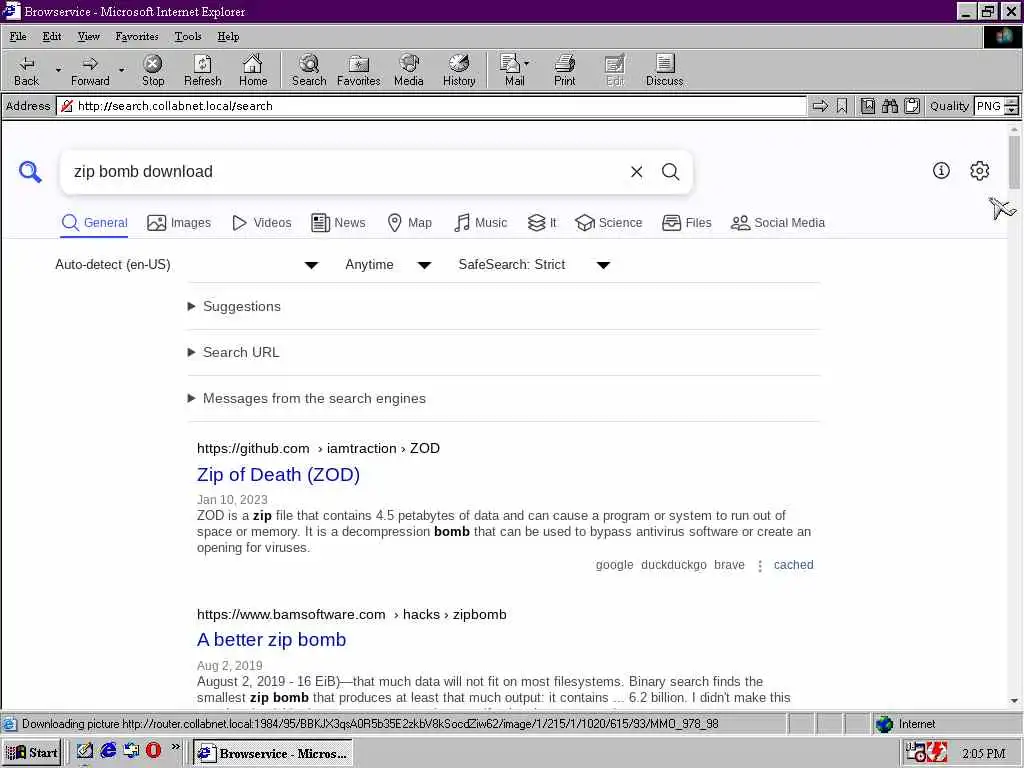Print the current page
1024x768 pixels.
(x=565, y=71)
